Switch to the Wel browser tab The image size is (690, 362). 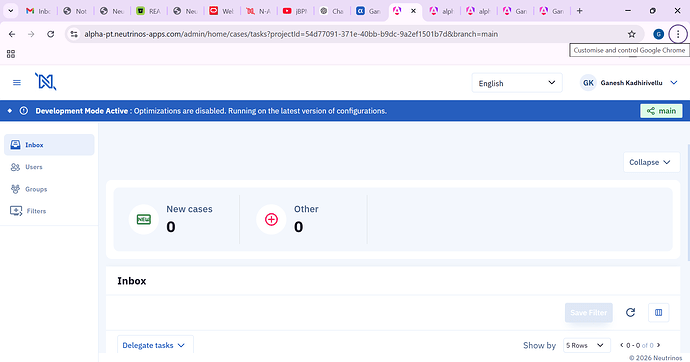click(x=222, y=11)
